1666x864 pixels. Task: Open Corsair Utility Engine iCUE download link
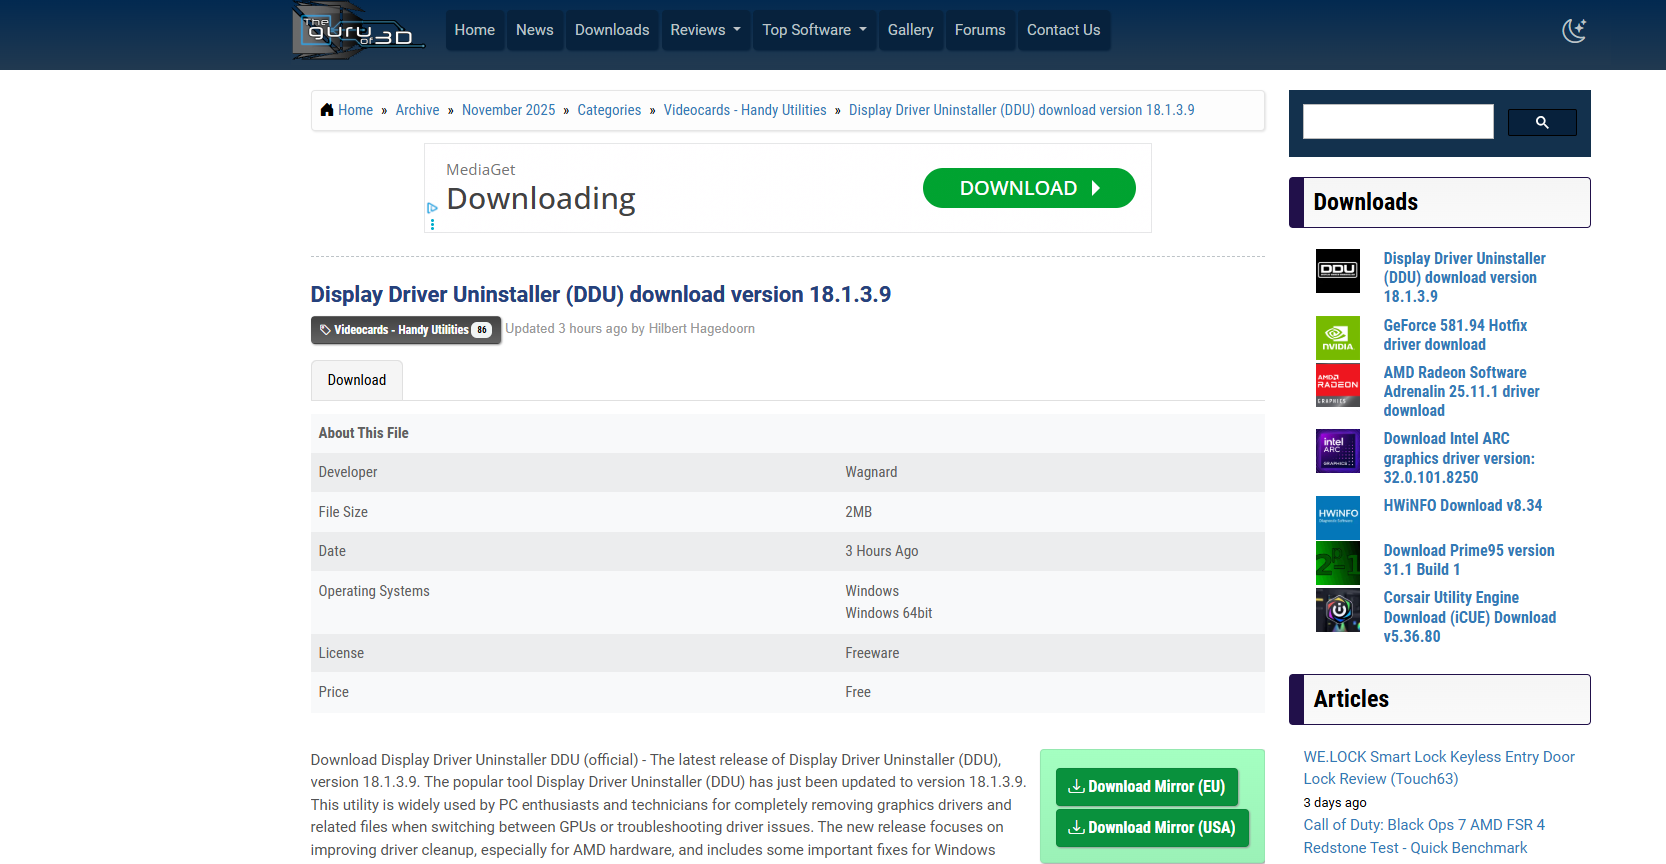click(1470, 617)
